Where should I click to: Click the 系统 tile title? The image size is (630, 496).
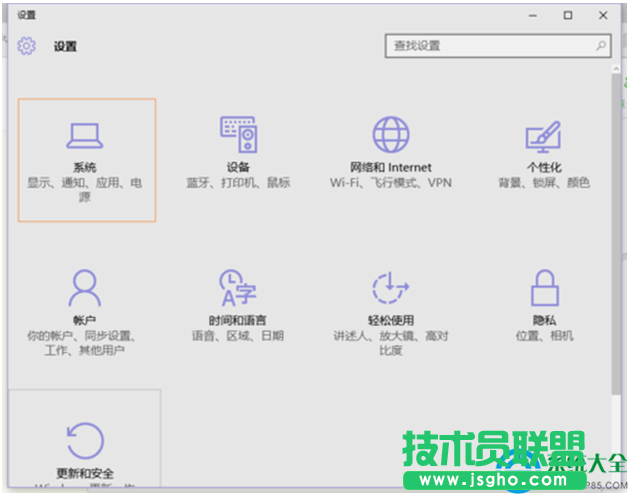(x=85, y=167)
